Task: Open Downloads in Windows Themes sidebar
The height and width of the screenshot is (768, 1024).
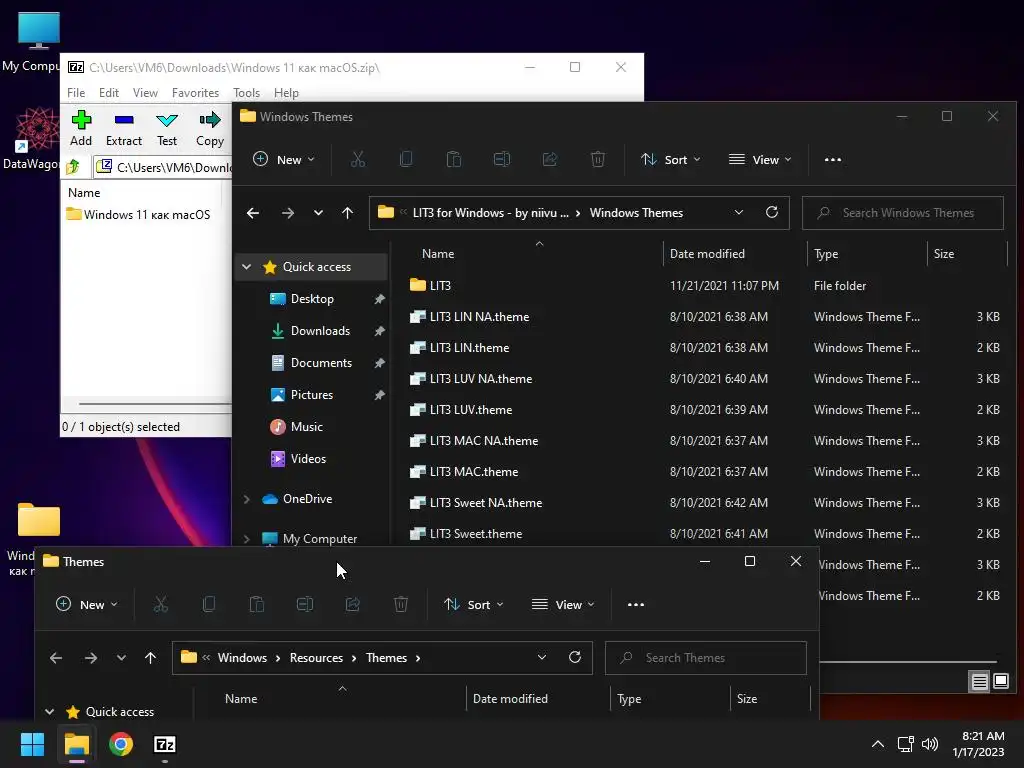Action: click(320, 330)
